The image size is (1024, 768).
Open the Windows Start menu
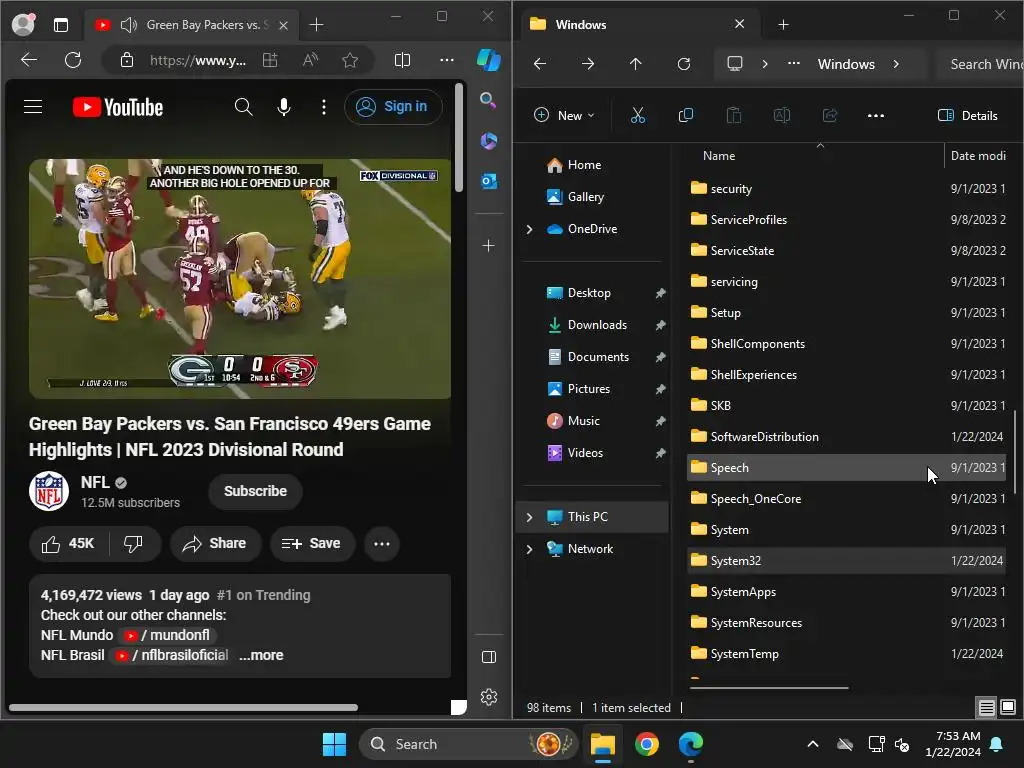[x=334, y=744]
